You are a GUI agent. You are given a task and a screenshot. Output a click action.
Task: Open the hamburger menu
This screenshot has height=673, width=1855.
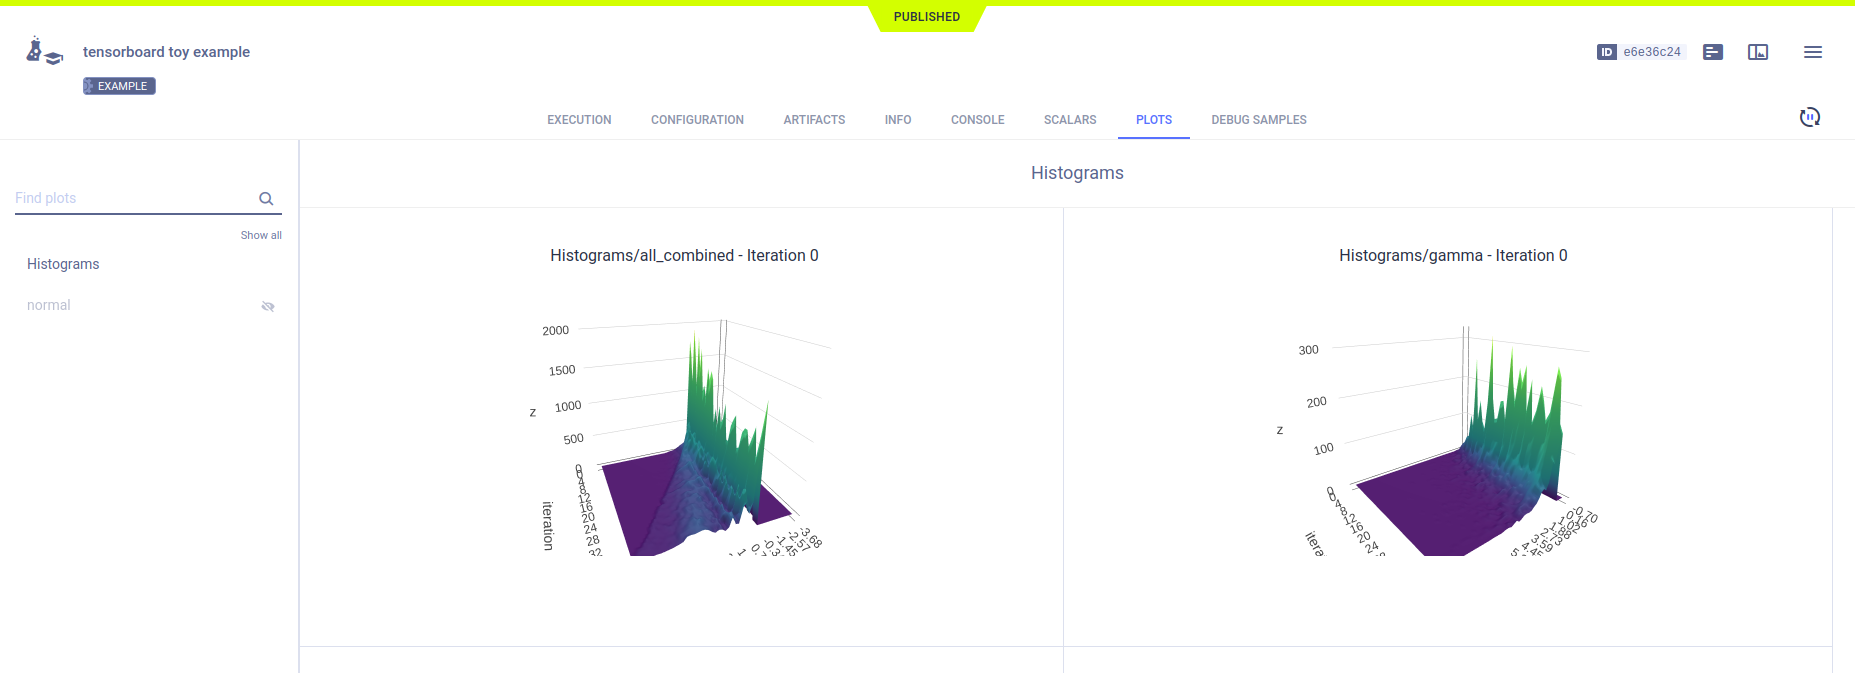pos(1812,52)
